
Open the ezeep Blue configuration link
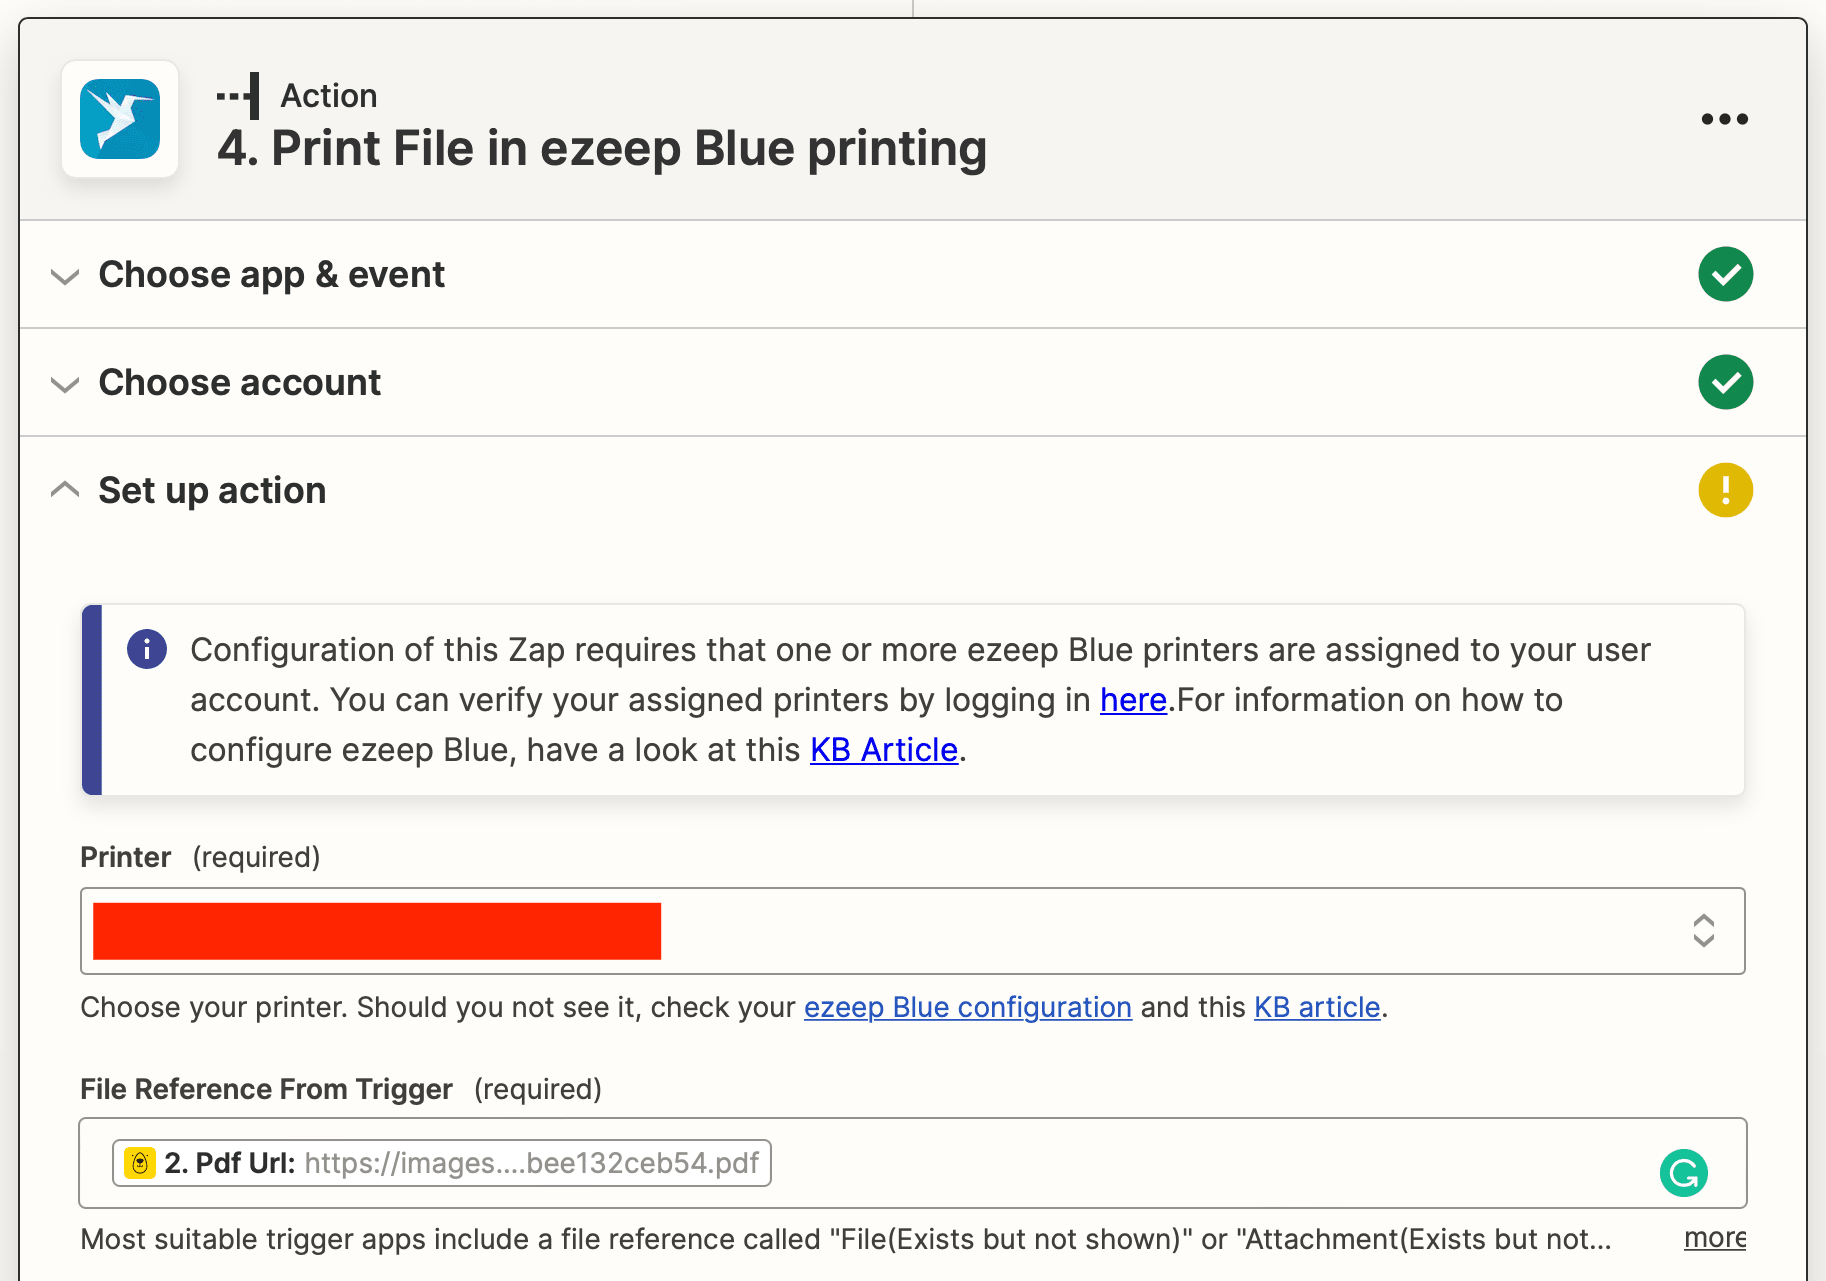[x=967, y=1007]
